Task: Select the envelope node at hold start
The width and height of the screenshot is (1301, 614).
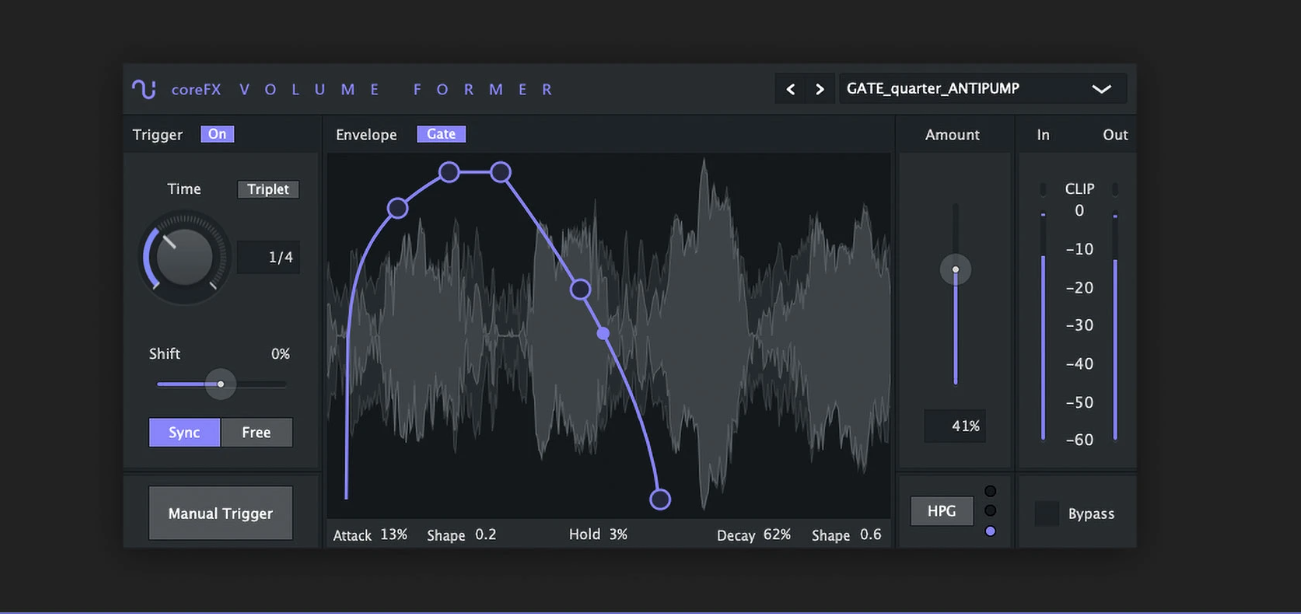Action: click(x=449, y=172)
